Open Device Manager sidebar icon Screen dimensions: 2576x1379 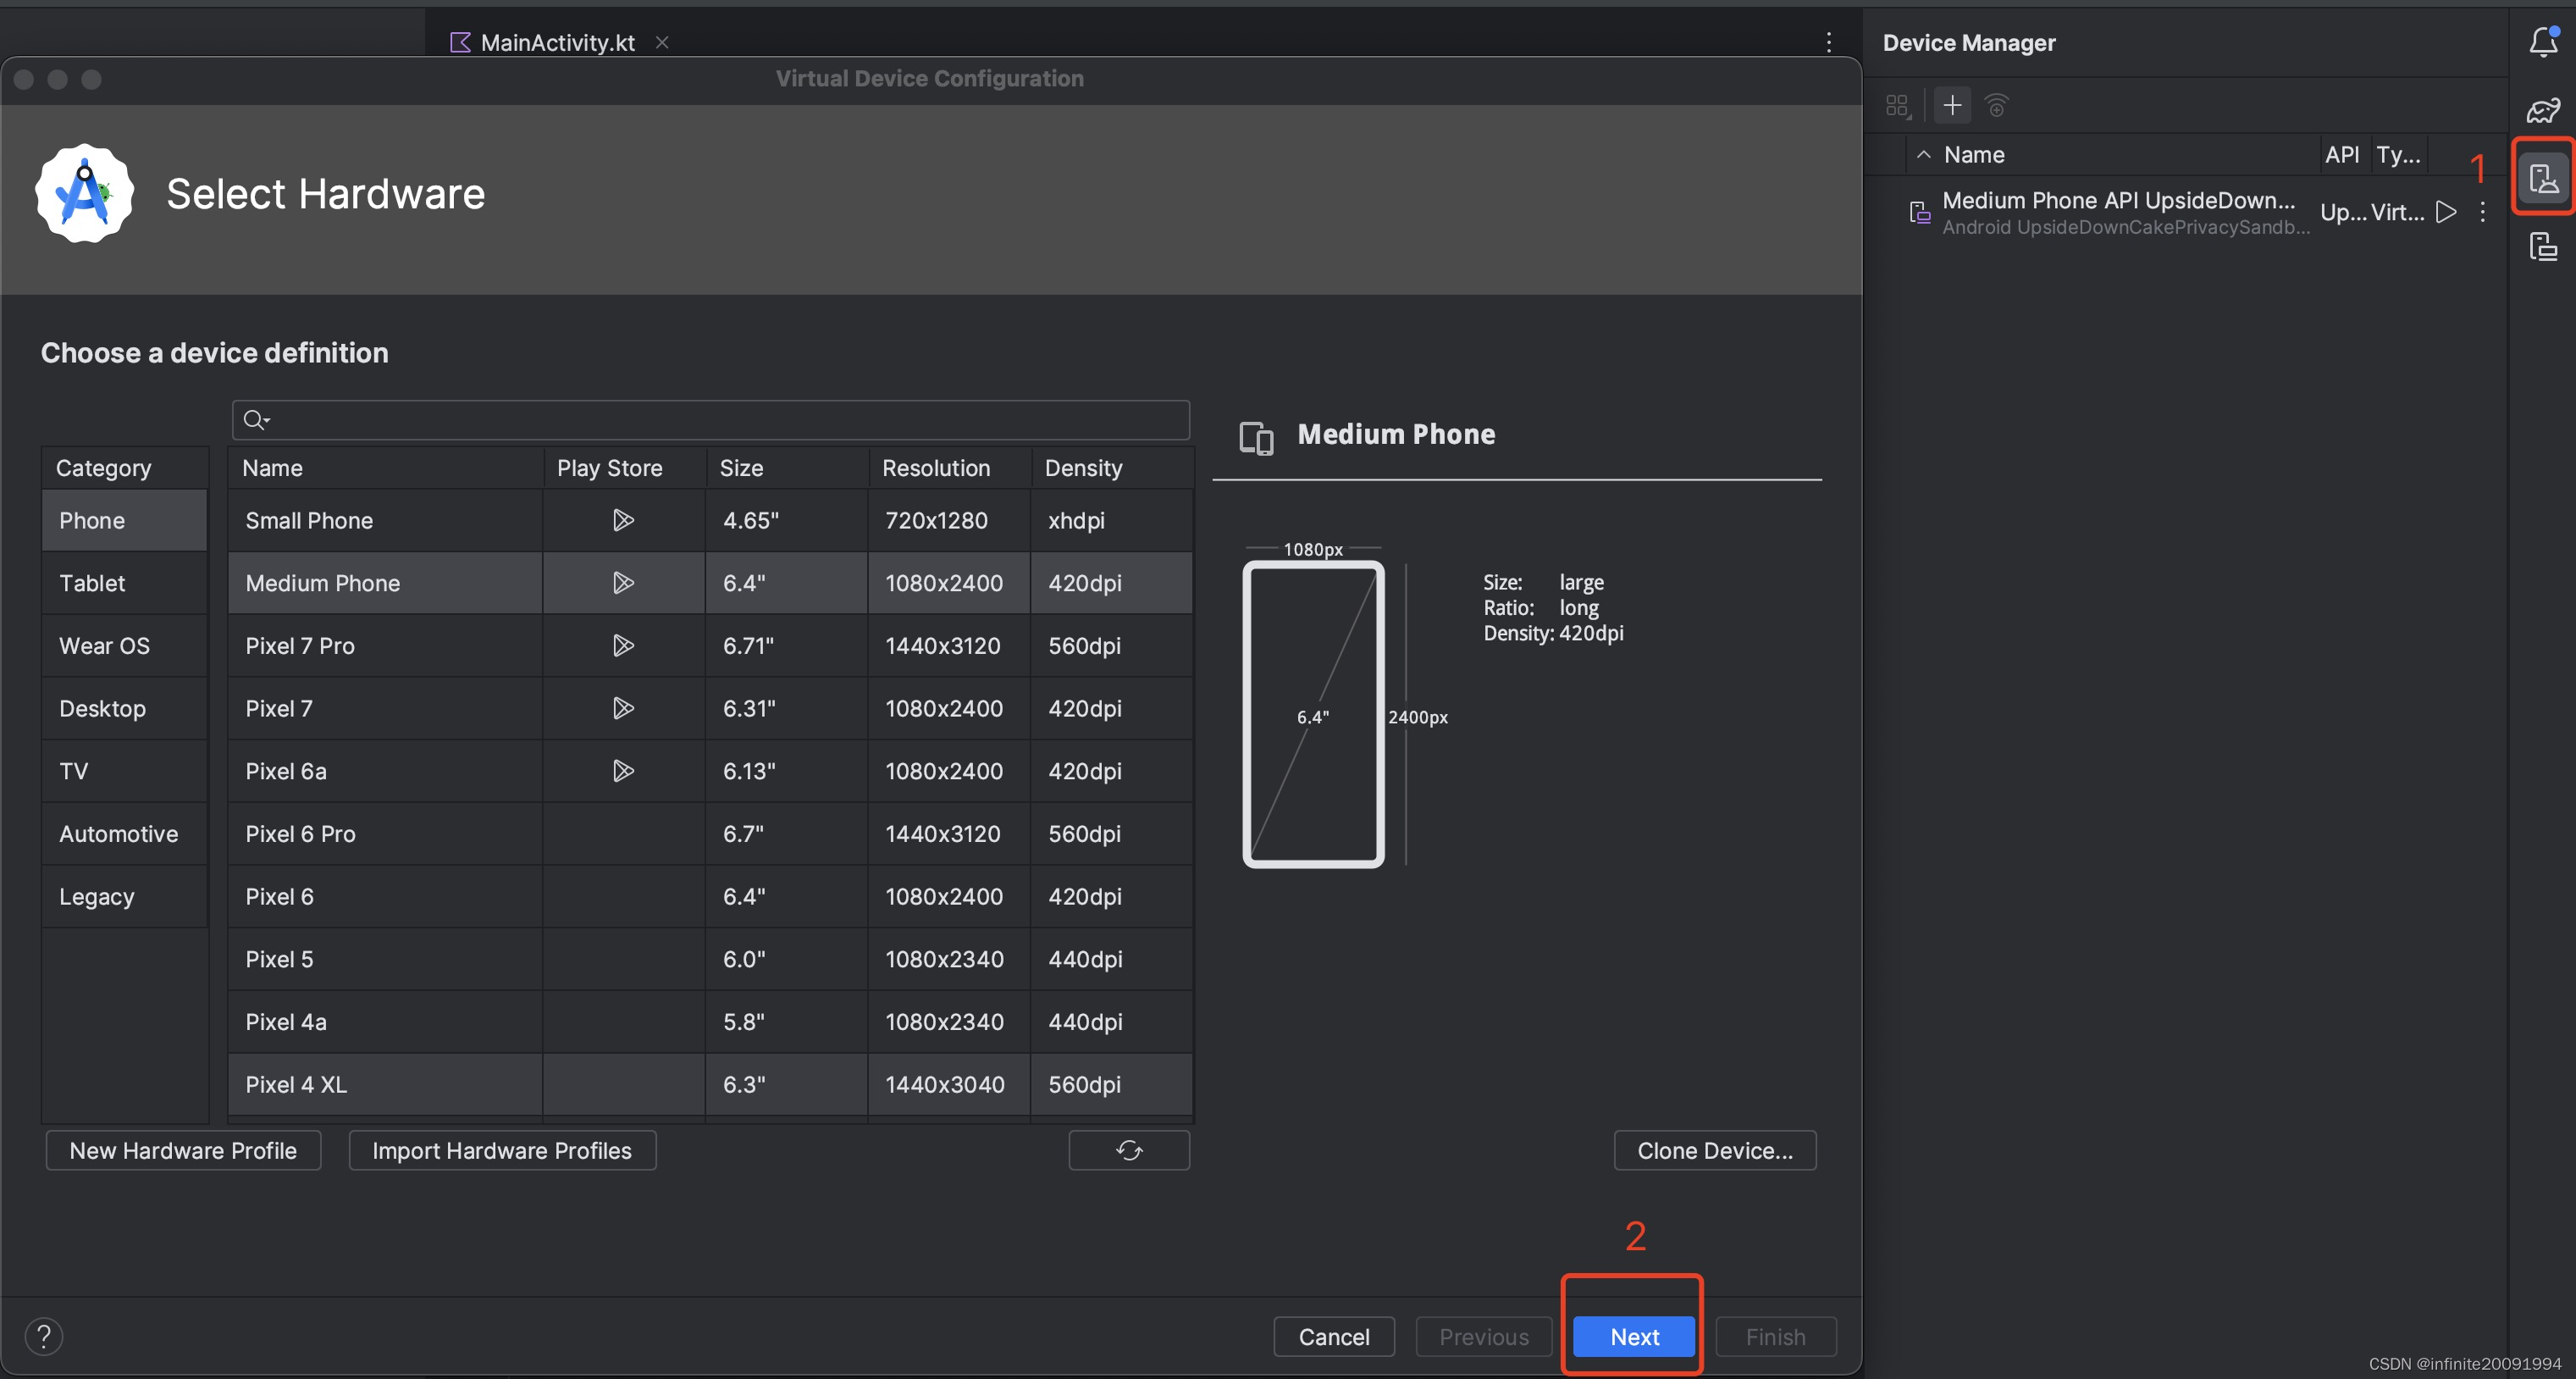[2543, 179]
